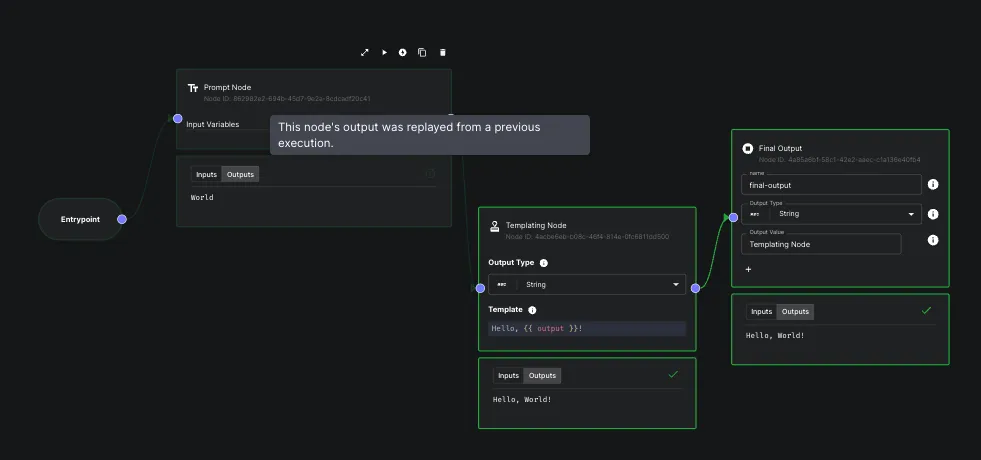Open Final Output Type String dropdown
The height and width of the screenshot is (460, 981).
(x=831, y=214)
